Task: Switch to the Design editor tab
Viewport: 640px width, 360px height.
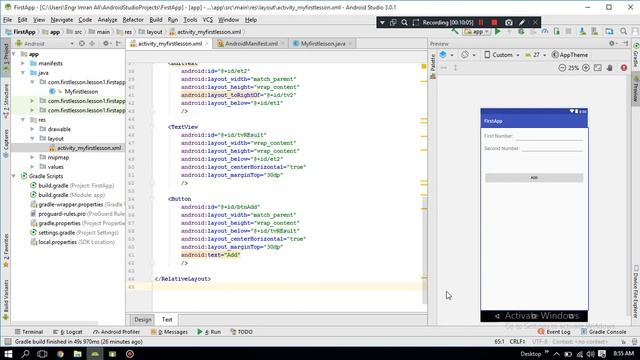Action: click(x=142, y=320)
